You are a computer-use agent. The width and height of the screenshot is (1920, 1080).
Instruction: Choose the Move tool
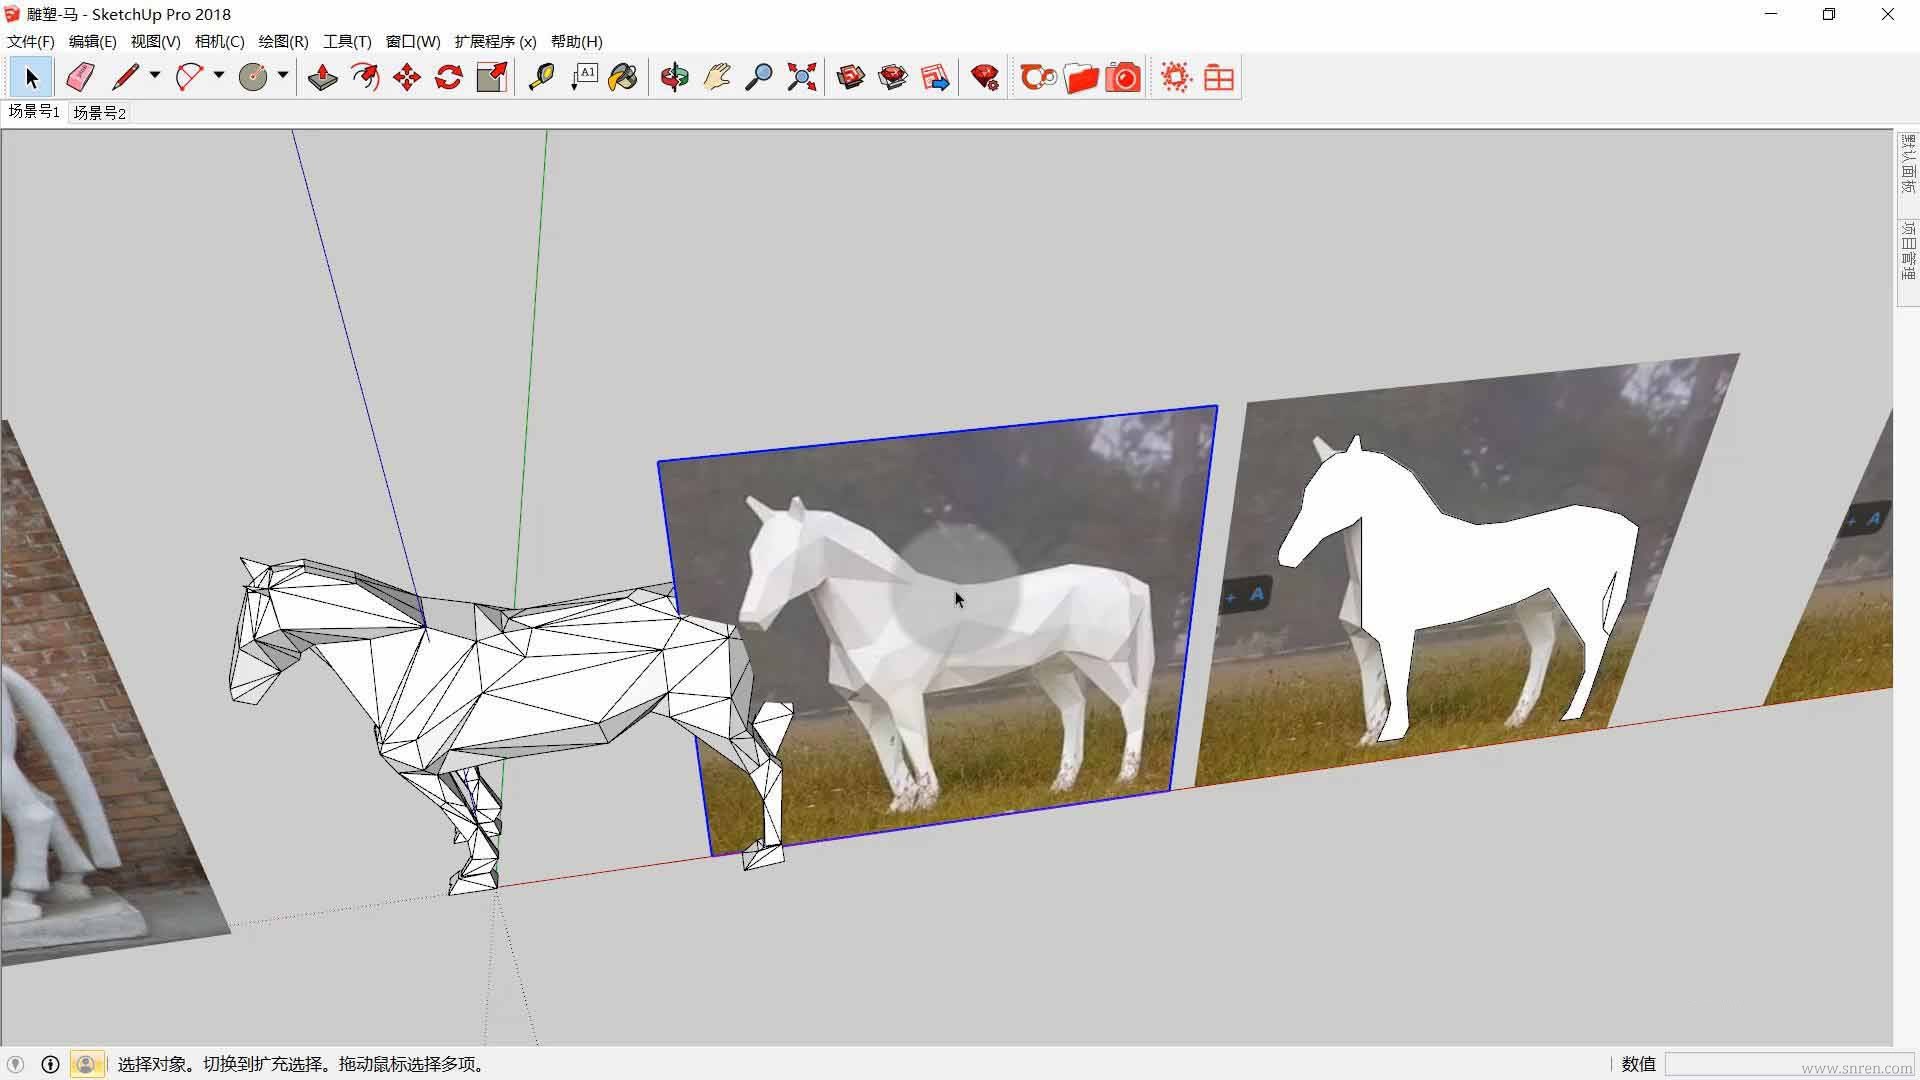(x=407, y=77)
